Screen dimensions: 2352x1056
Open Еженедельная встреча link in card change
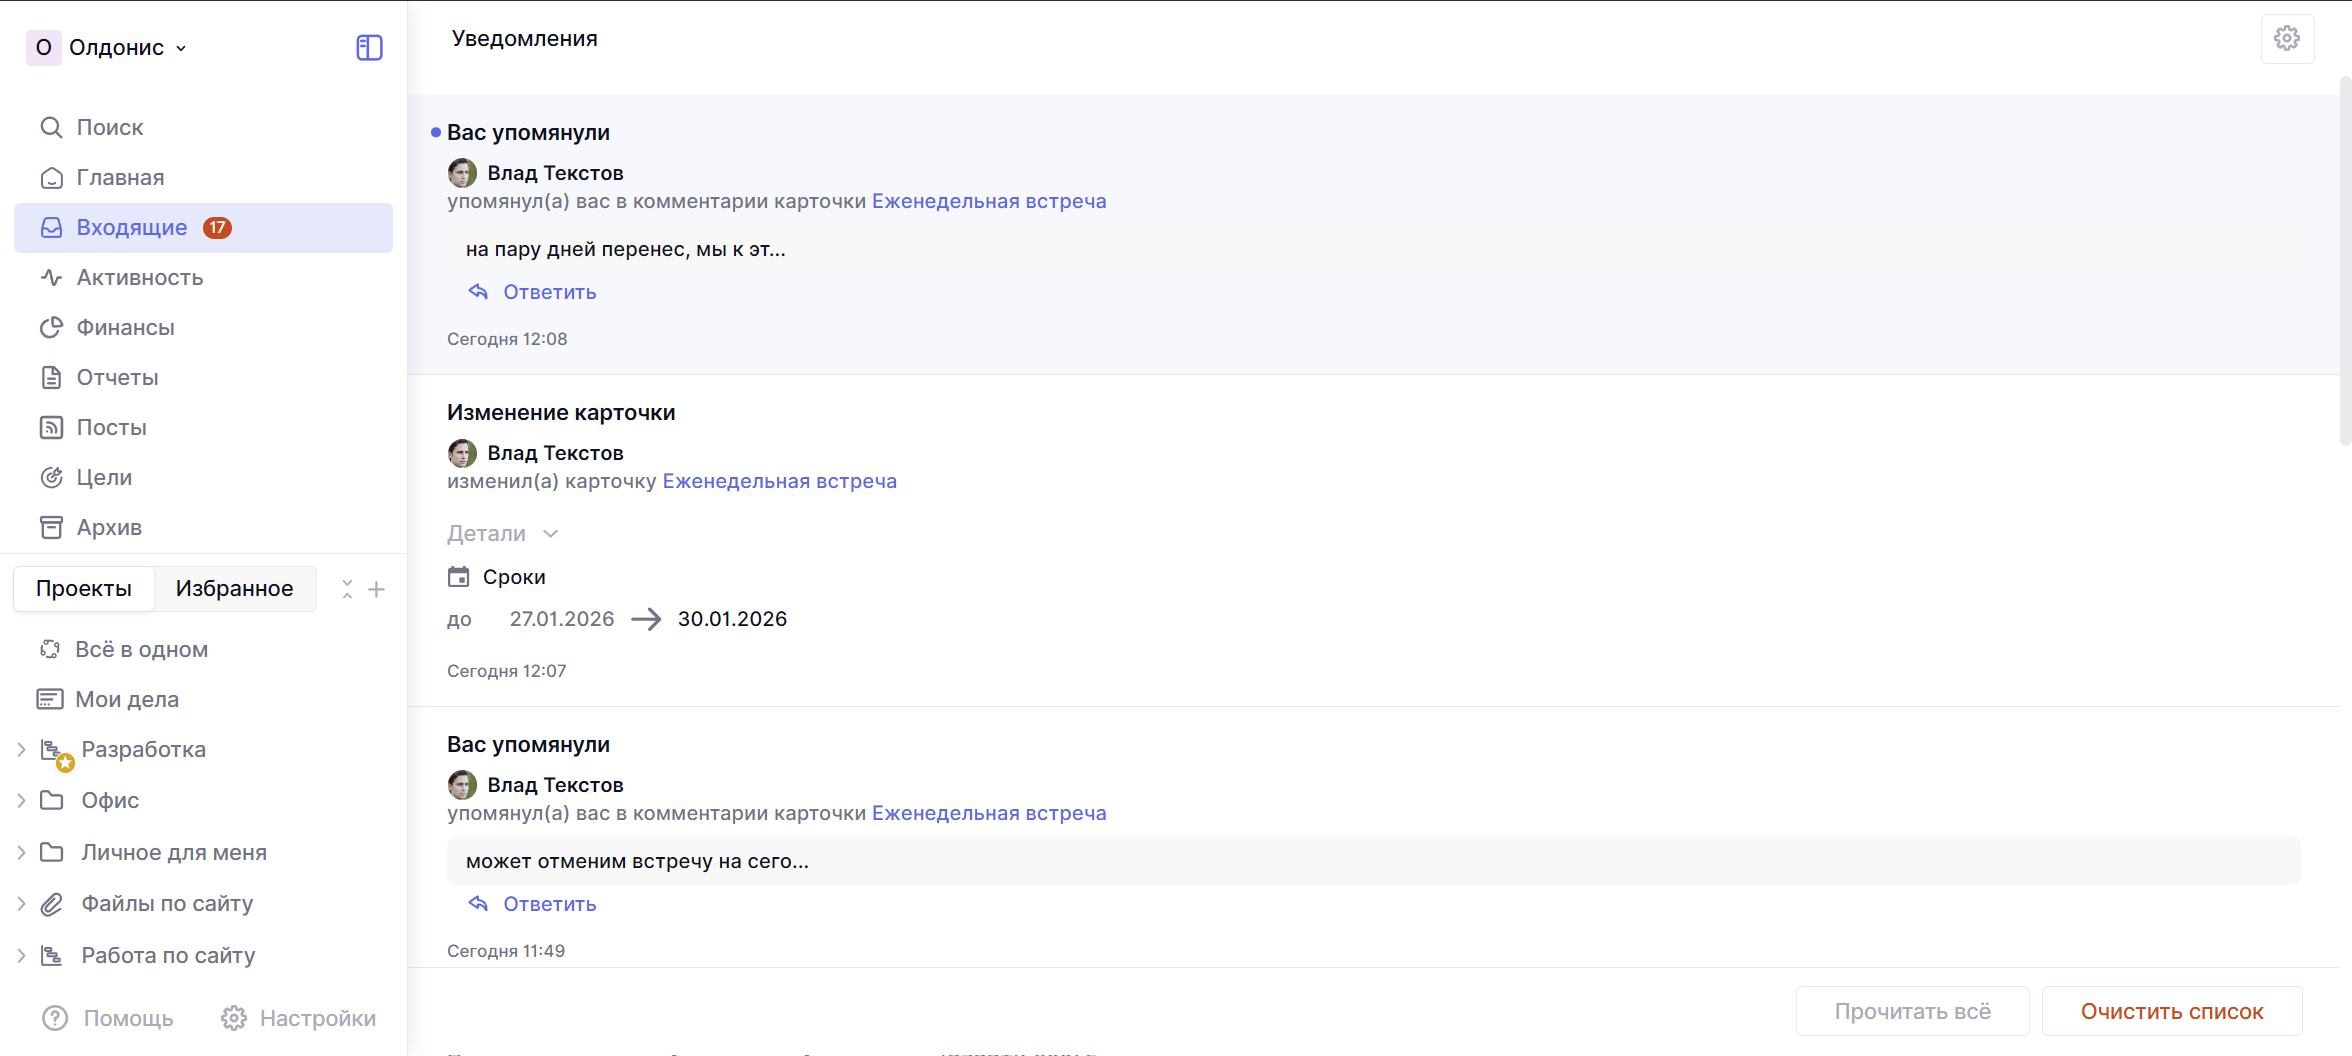pos(779,482)
